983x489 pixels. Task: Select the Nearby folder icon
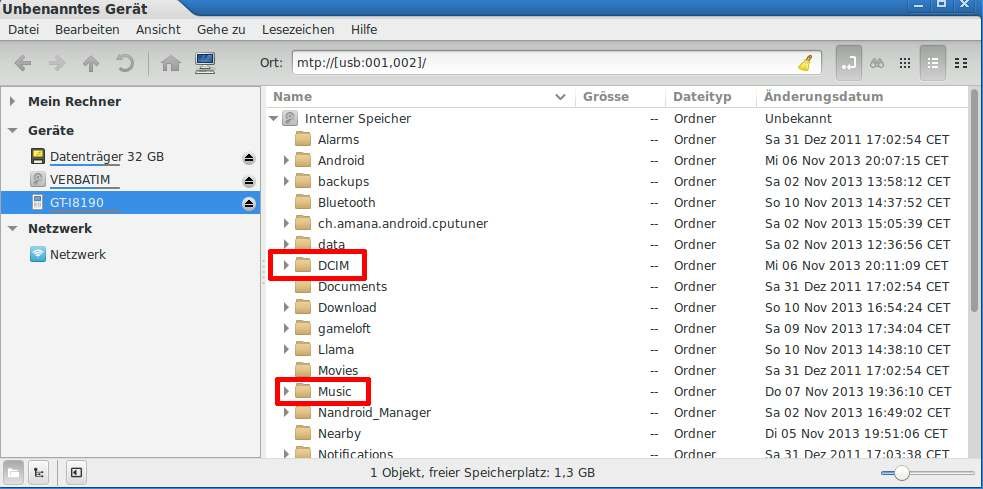click(303, 433)
